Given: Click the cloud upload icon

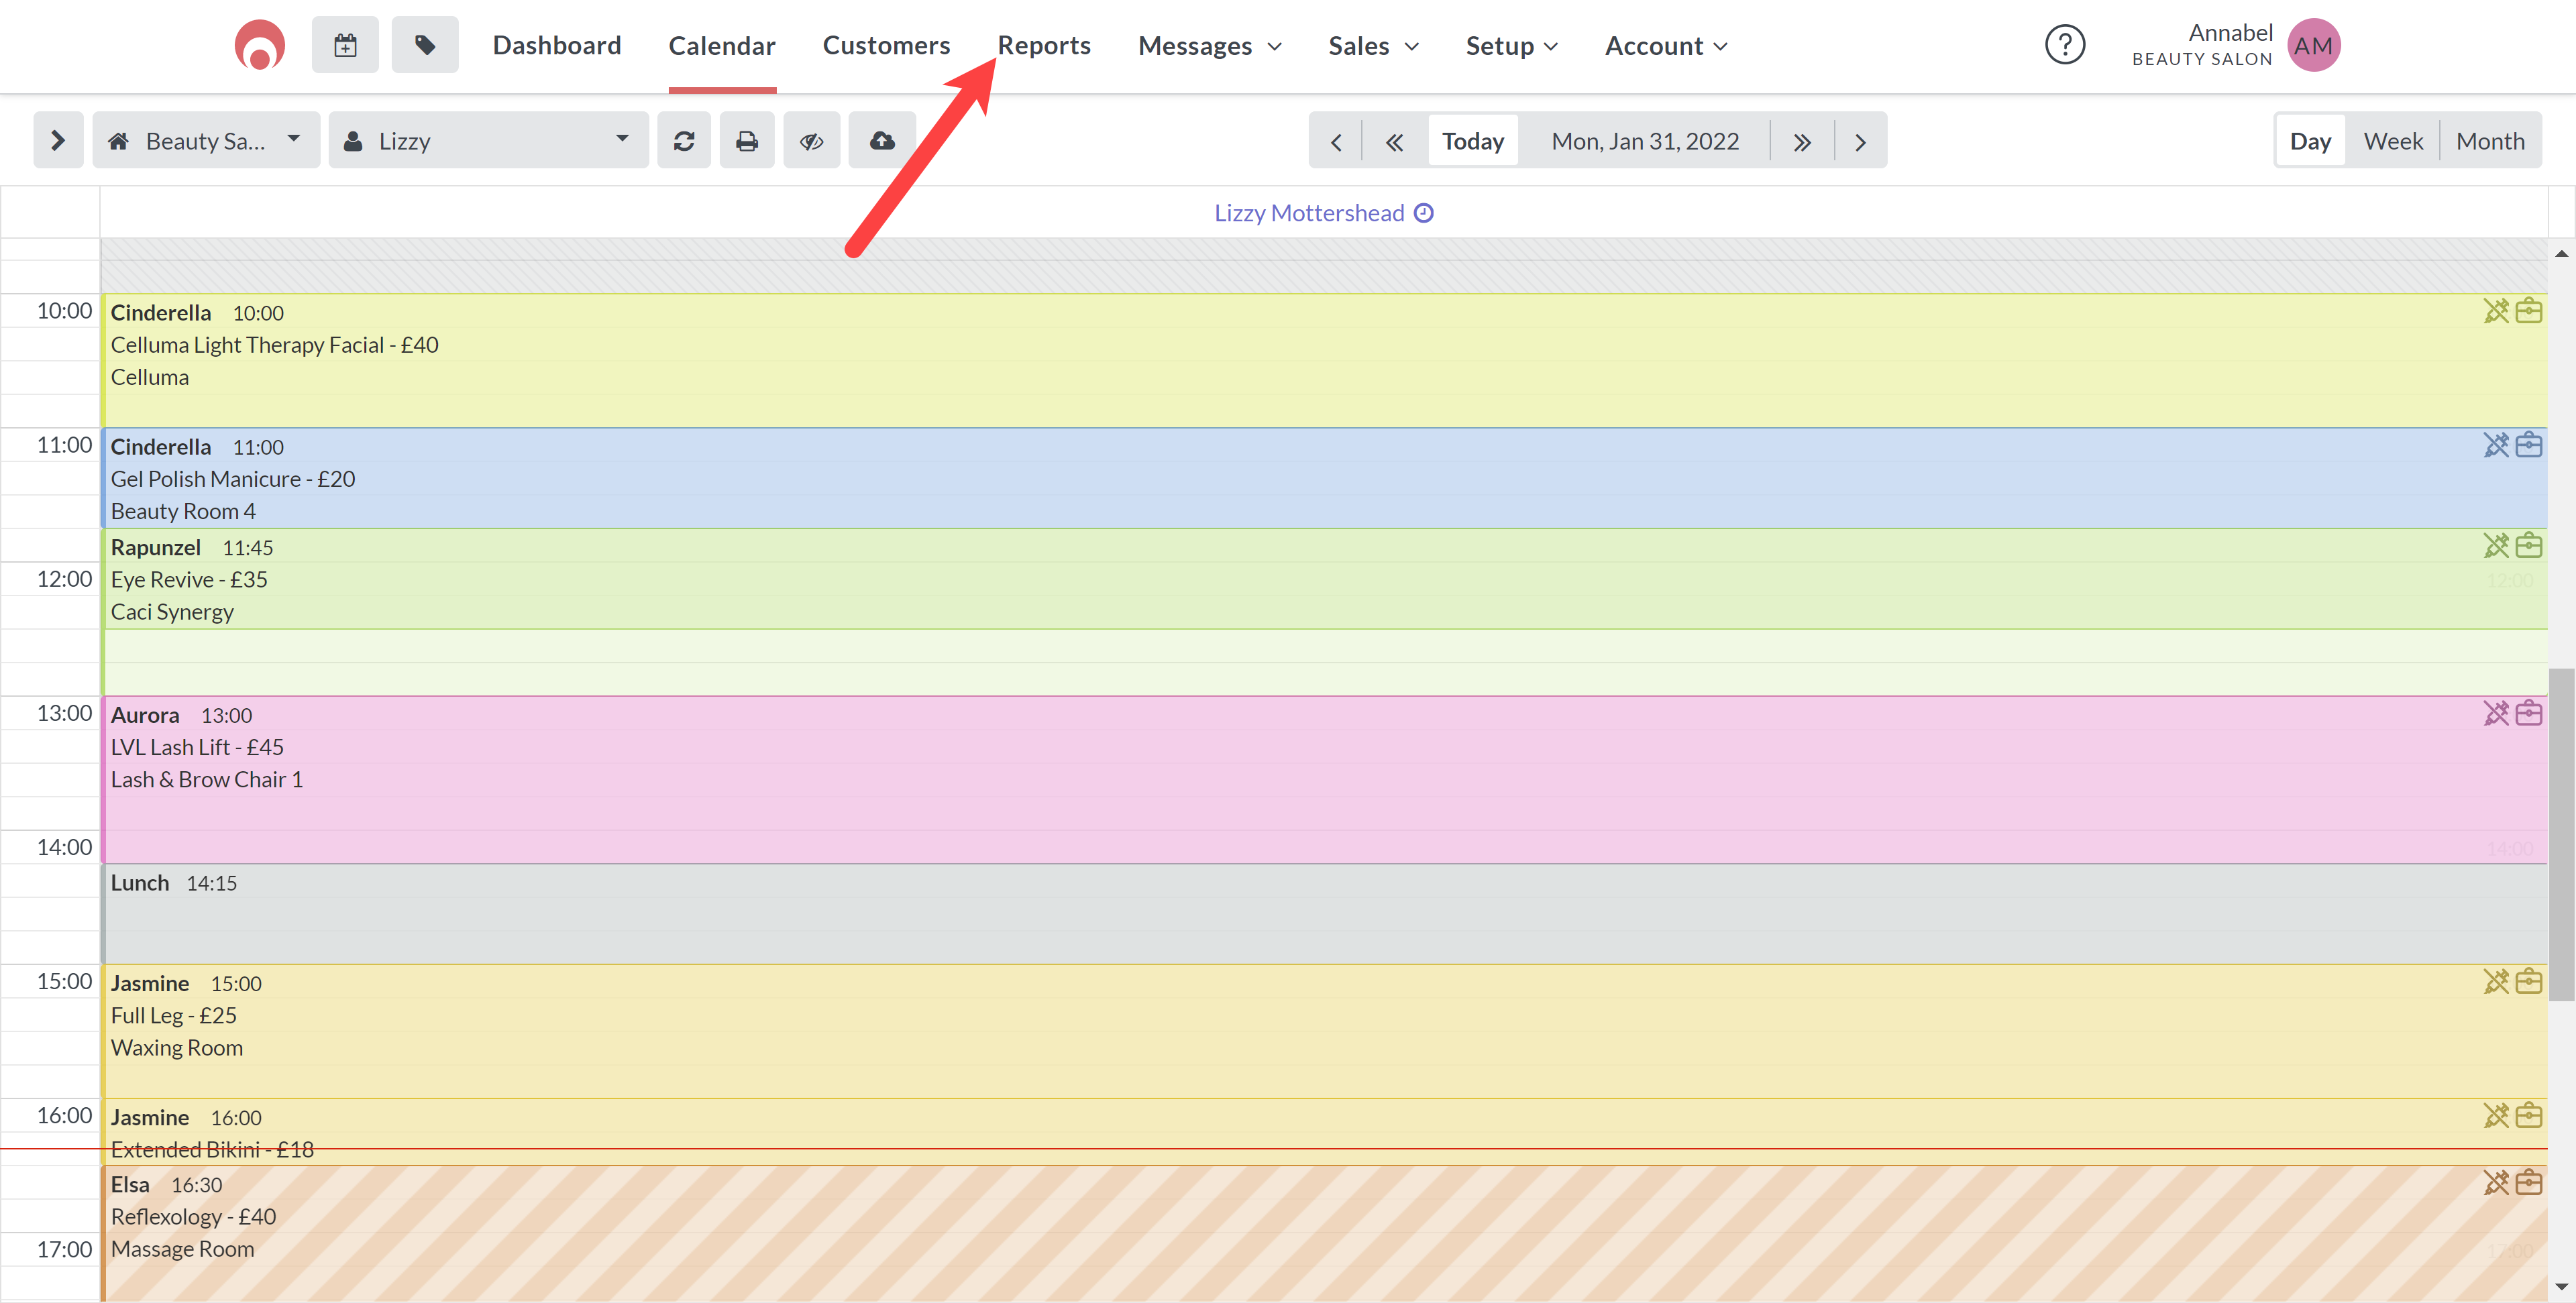Looking at the screenshot, I should pos(882,141).
